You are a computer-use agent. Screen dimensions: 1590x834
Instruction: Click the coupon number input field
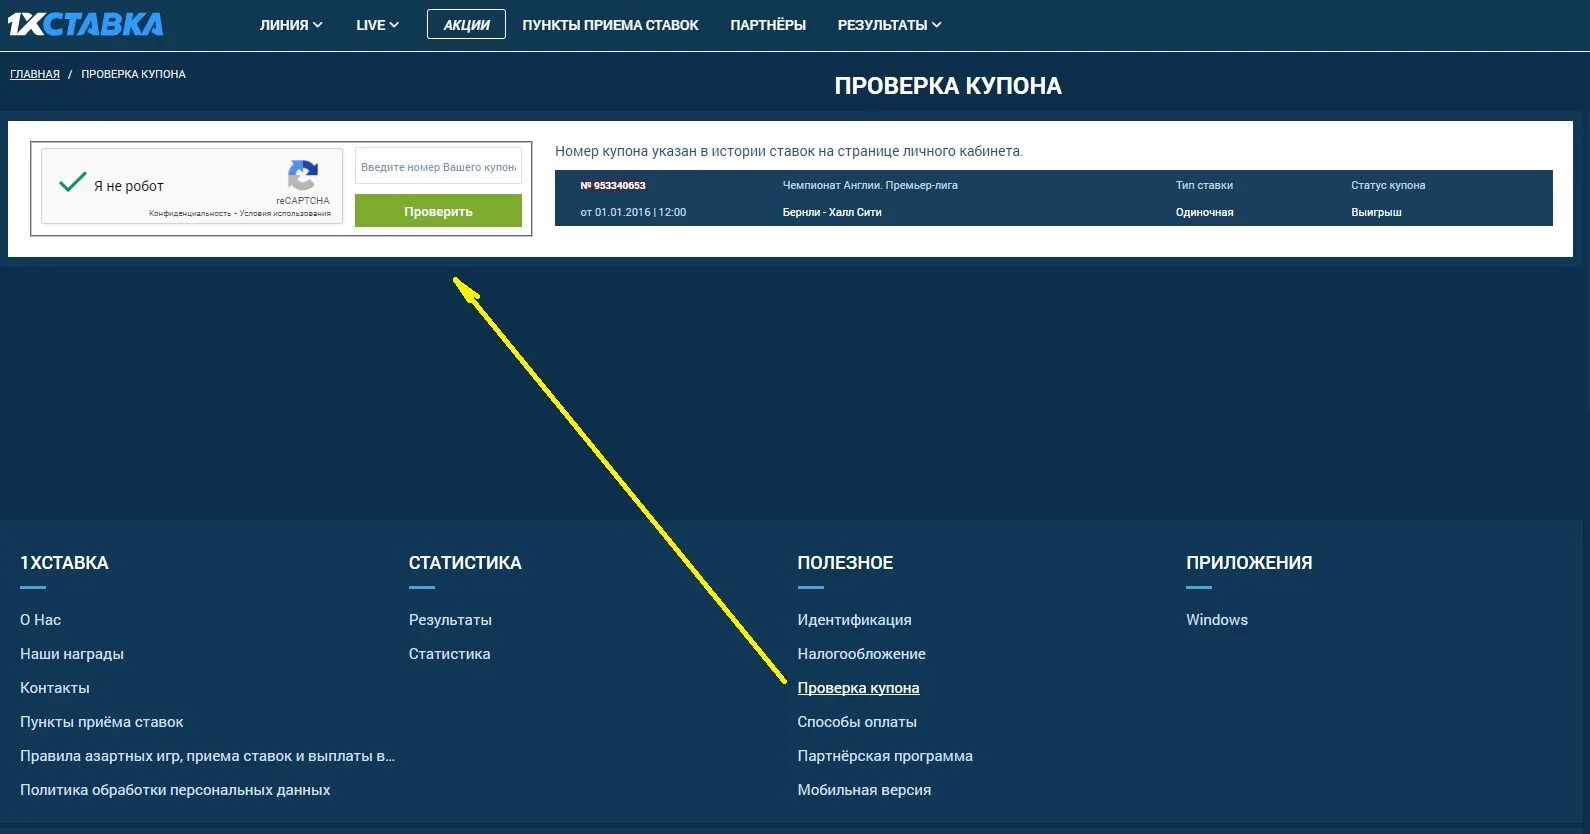pos(438,167)
